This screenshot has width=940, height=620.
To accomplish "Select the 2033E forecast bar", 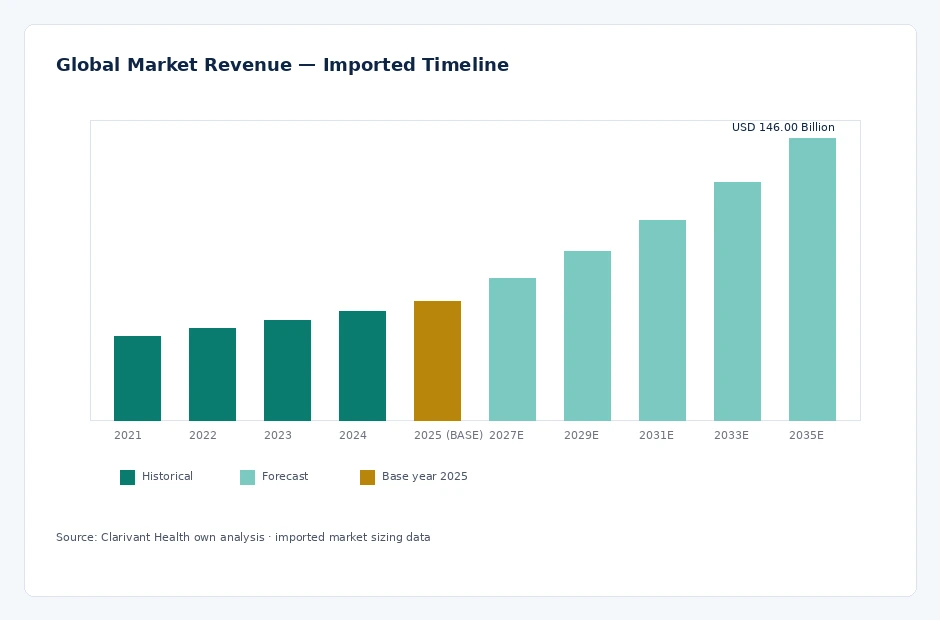I will 737,301.
